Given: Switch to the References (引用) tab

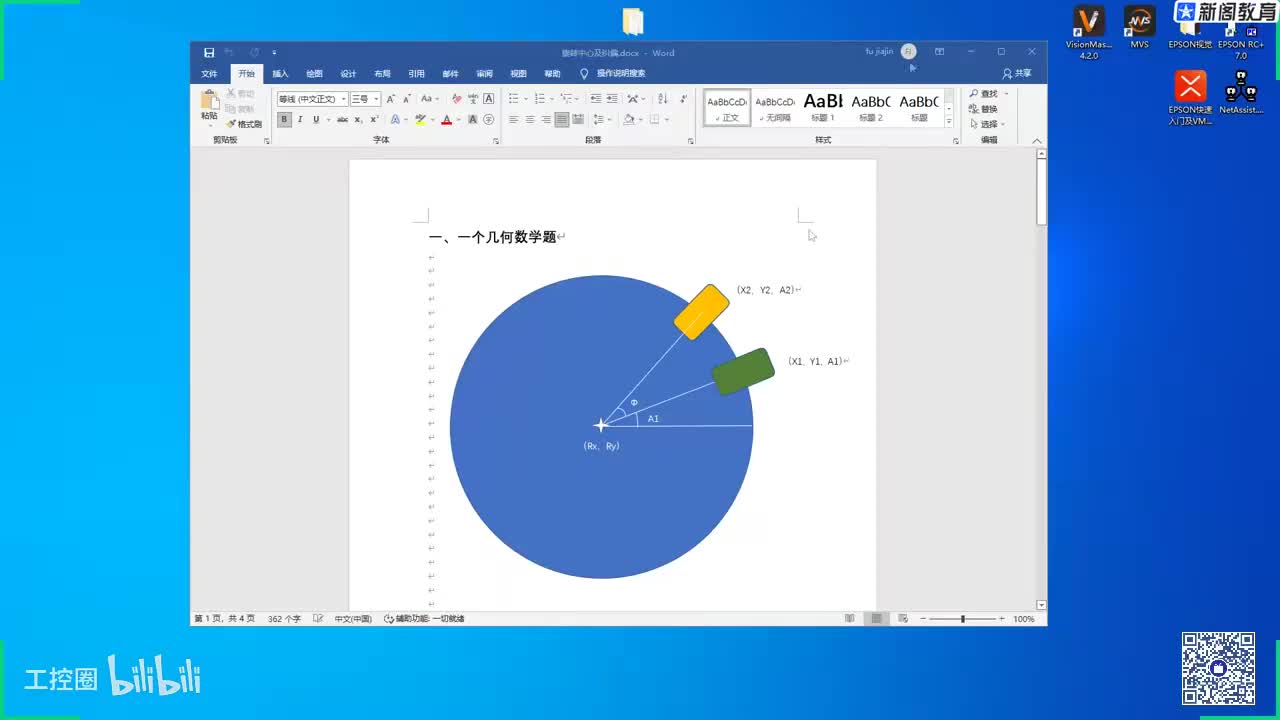Looking at the screenshot, I should pos(416,74).
